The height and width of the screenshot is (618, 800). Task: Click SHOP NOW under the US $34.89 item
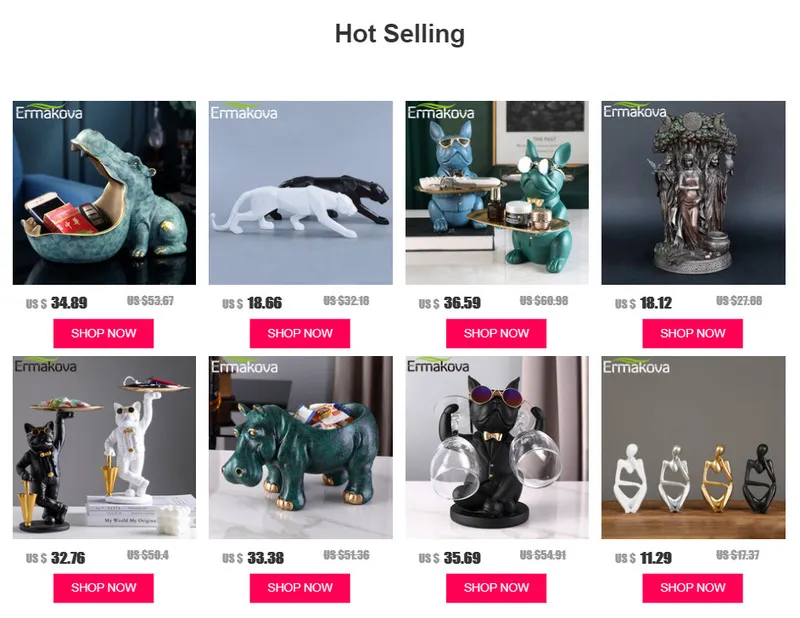[104, 333]
